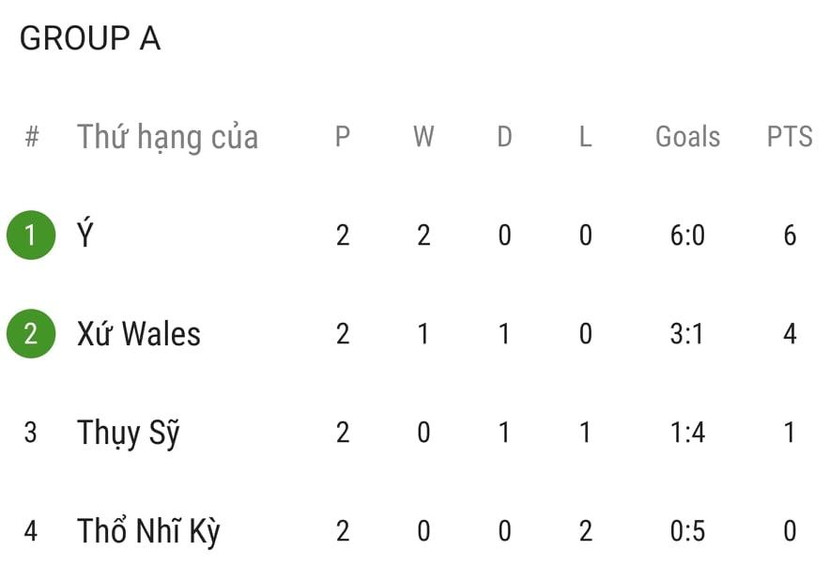Click the # rank column header
This screenshot has width=830, height=562.
[x=31, y=137]
